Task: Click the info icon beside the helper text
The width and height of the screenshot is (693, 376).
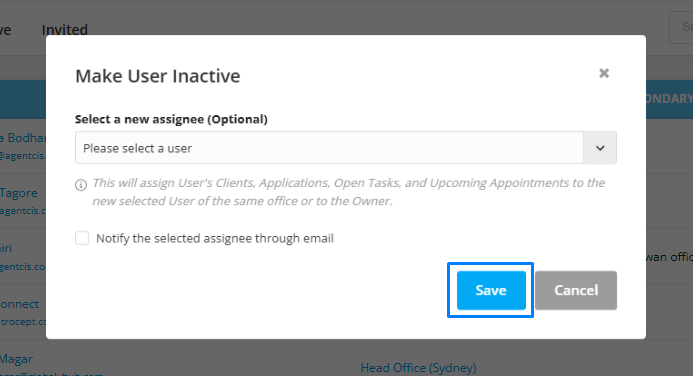Action: click(x=81, y=185)
